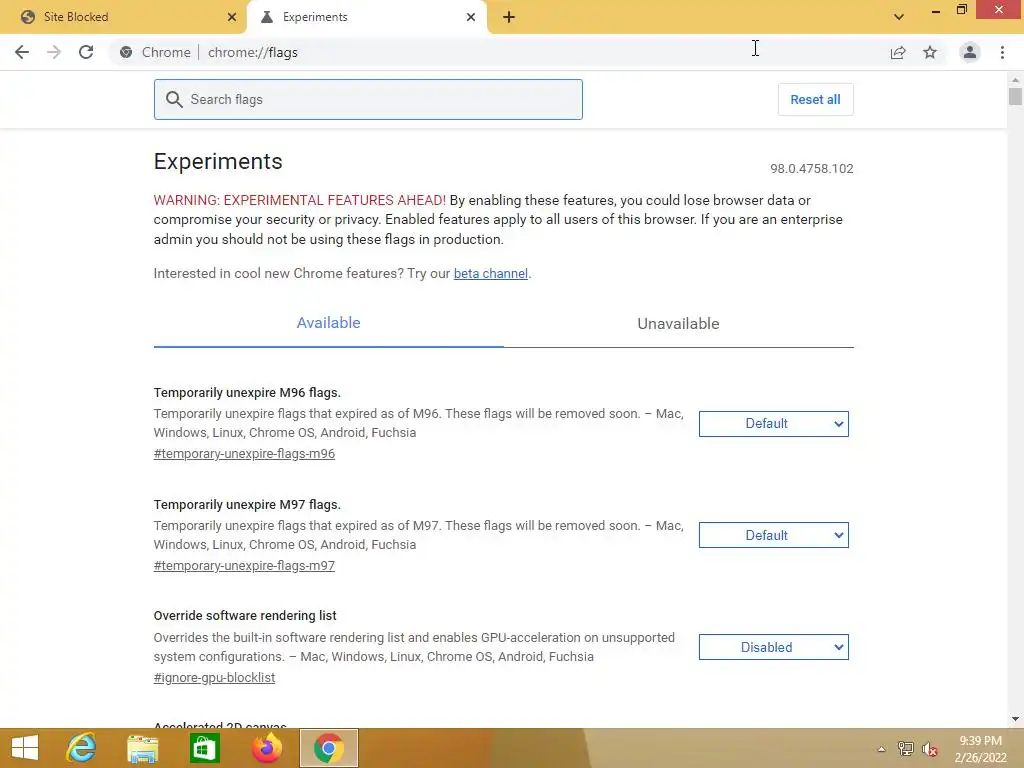Open Override software rendering list dropdown

pyautogui.click(x=773, y=647)
